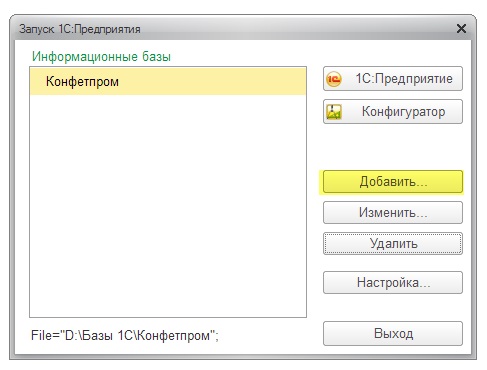The image size is (487, 370).
Task: Select the Конфетпром infobase in the list
Action: click(168, 81)
